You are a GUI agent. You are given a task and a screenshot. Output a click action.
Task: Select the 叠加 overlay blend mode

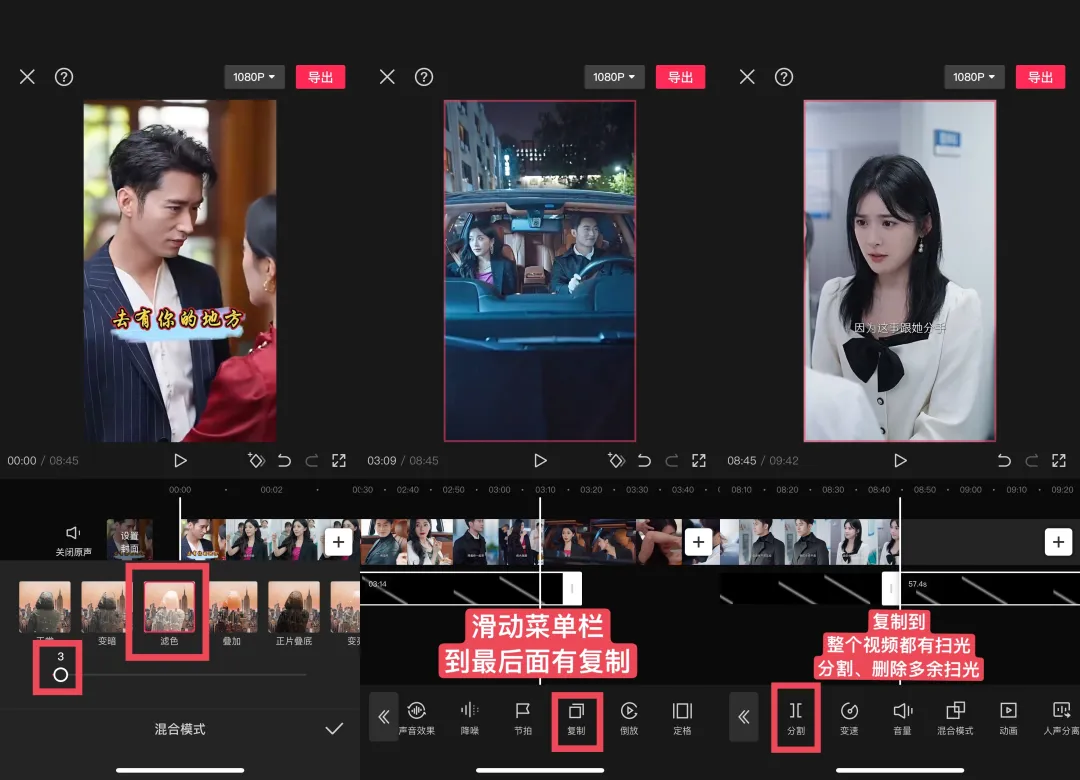232,613
